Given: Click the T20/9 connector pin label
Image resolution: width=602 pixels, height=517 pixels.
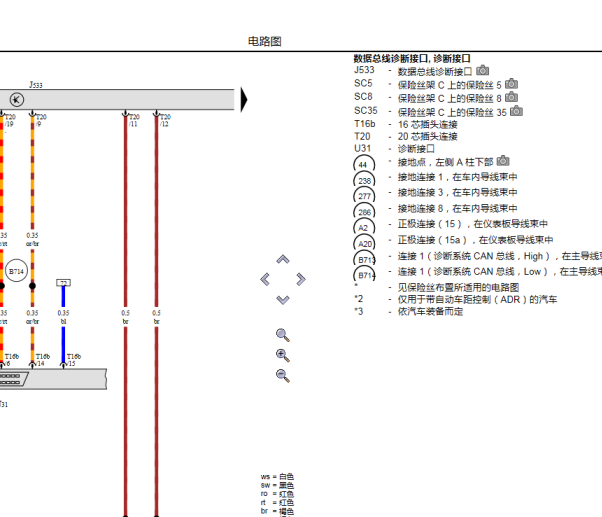Looking at the screenshot, I should click(41, 120).
